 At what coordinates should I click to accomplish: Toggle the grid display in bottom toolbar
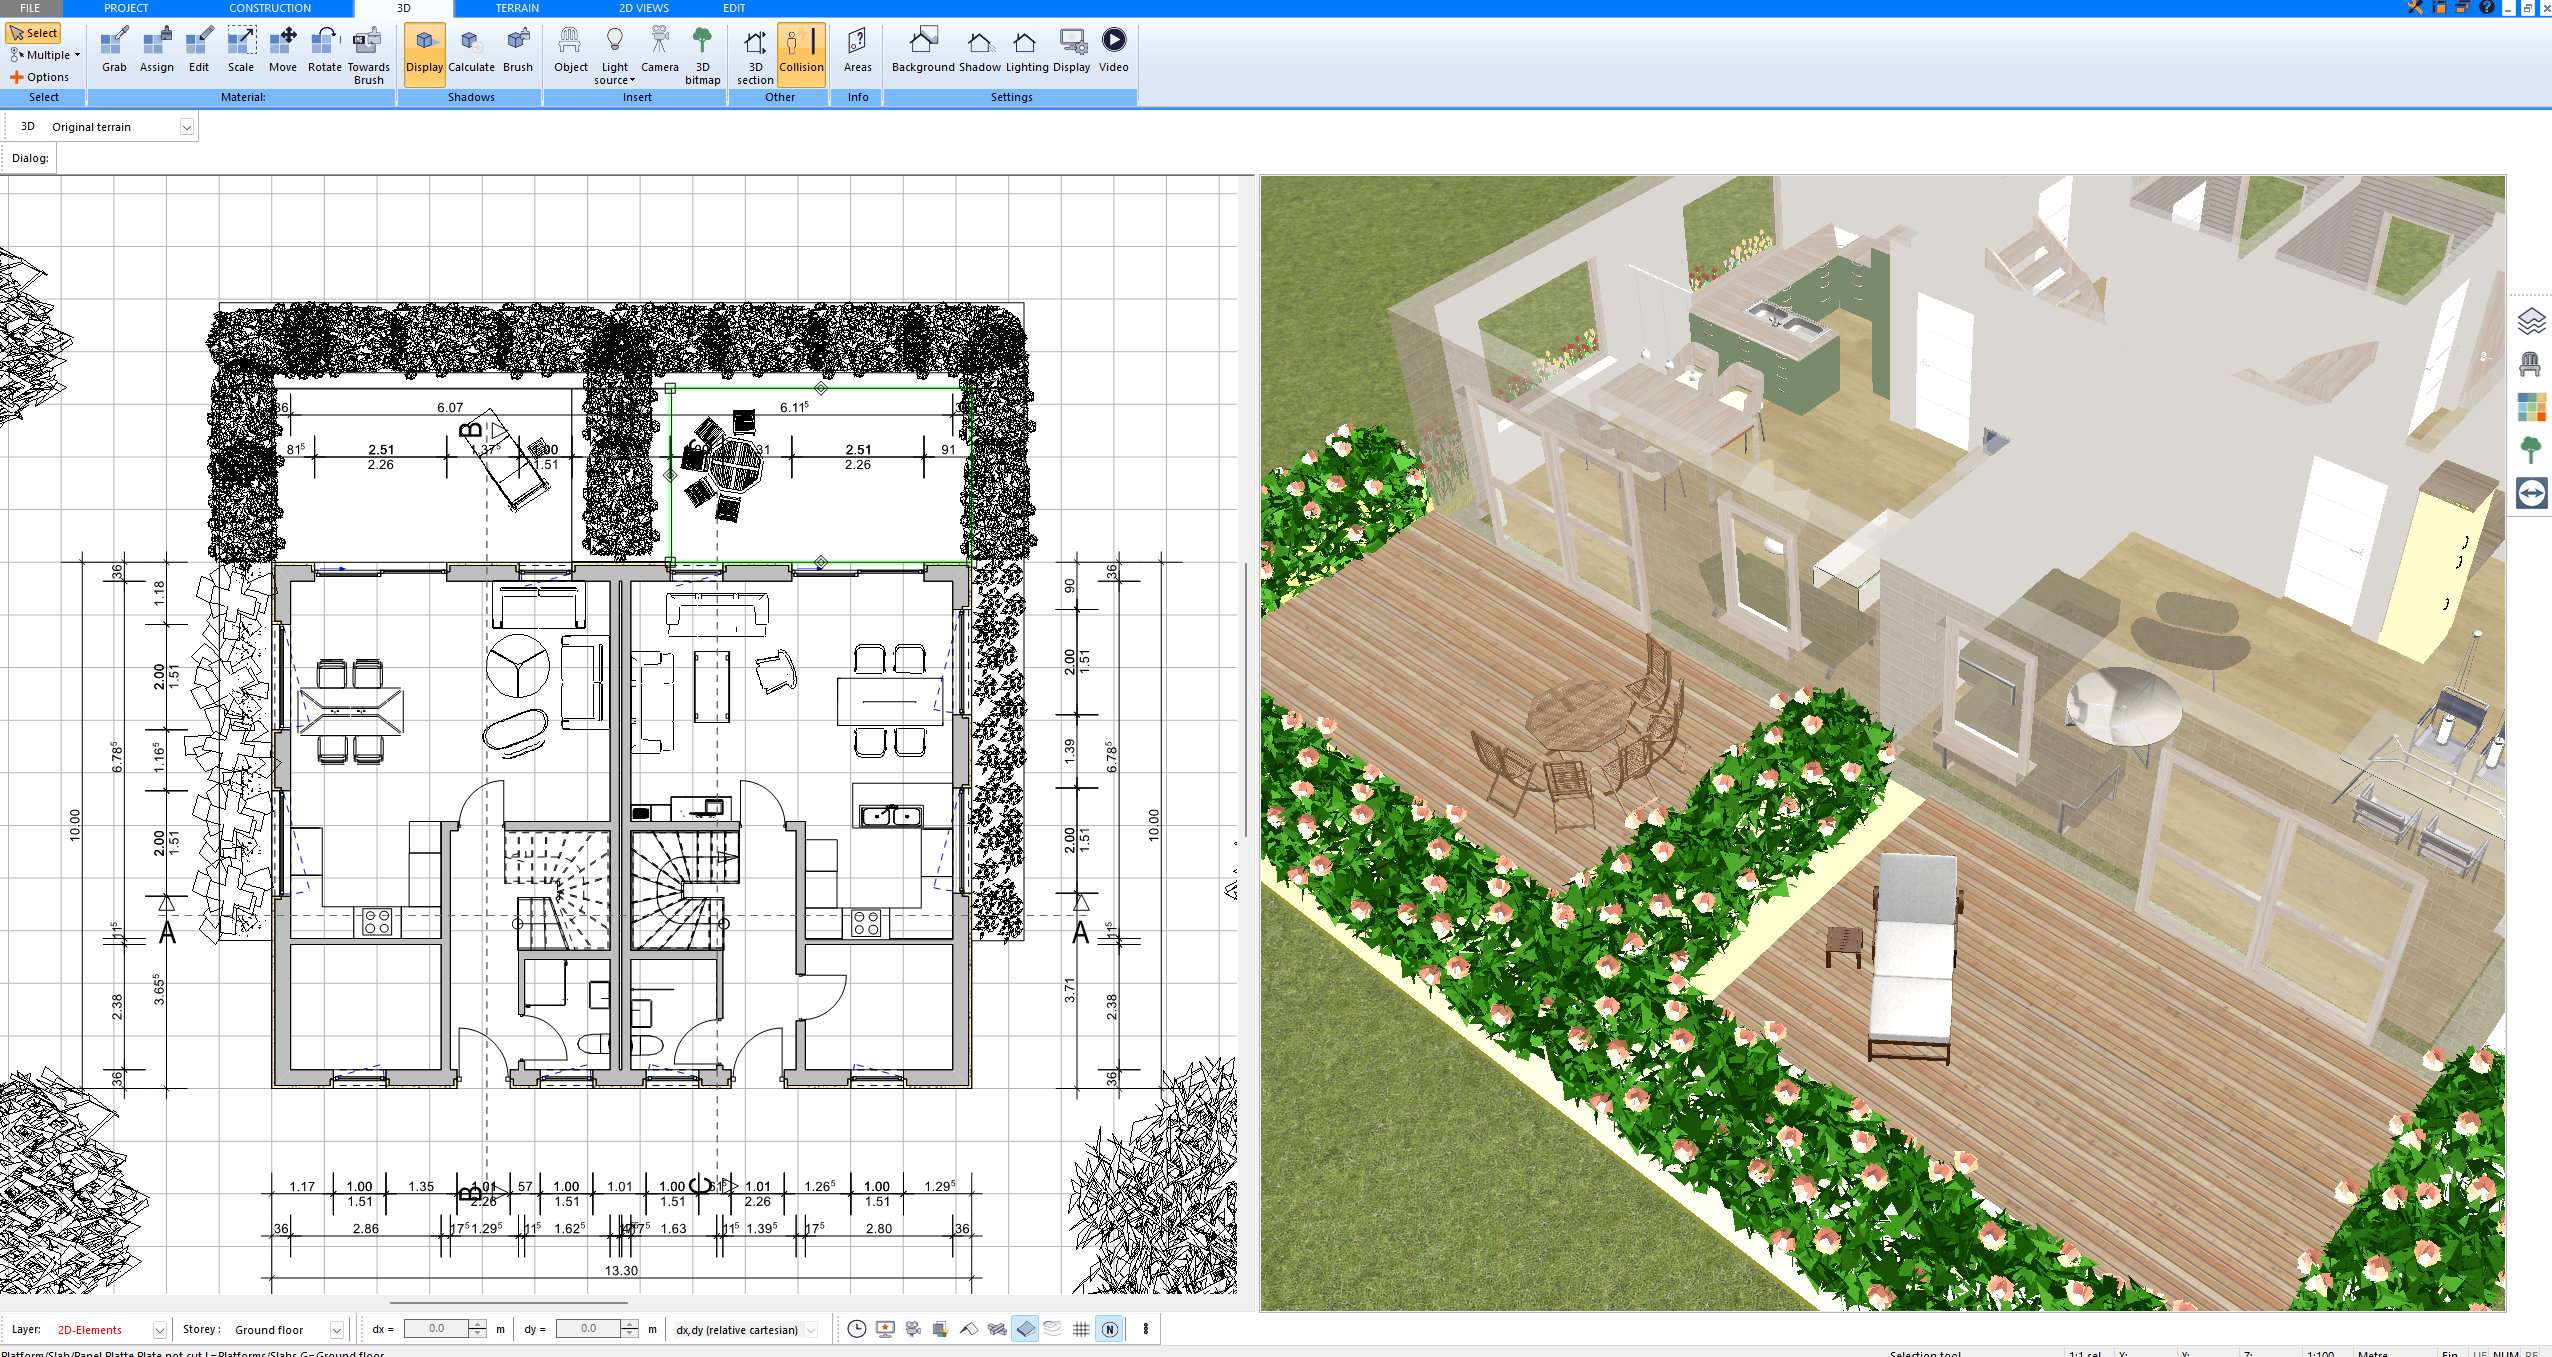click(1081, 1329)
